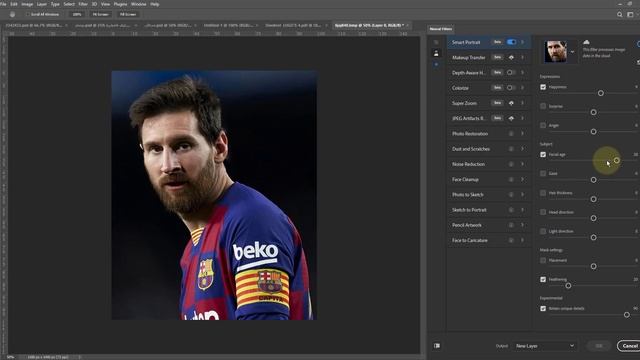
Task: Check the Surprise checkbox
Action: [543, 106]
